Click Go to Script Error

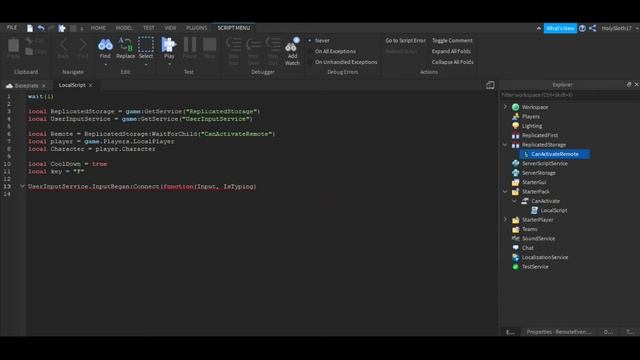(x=405, y=40)
